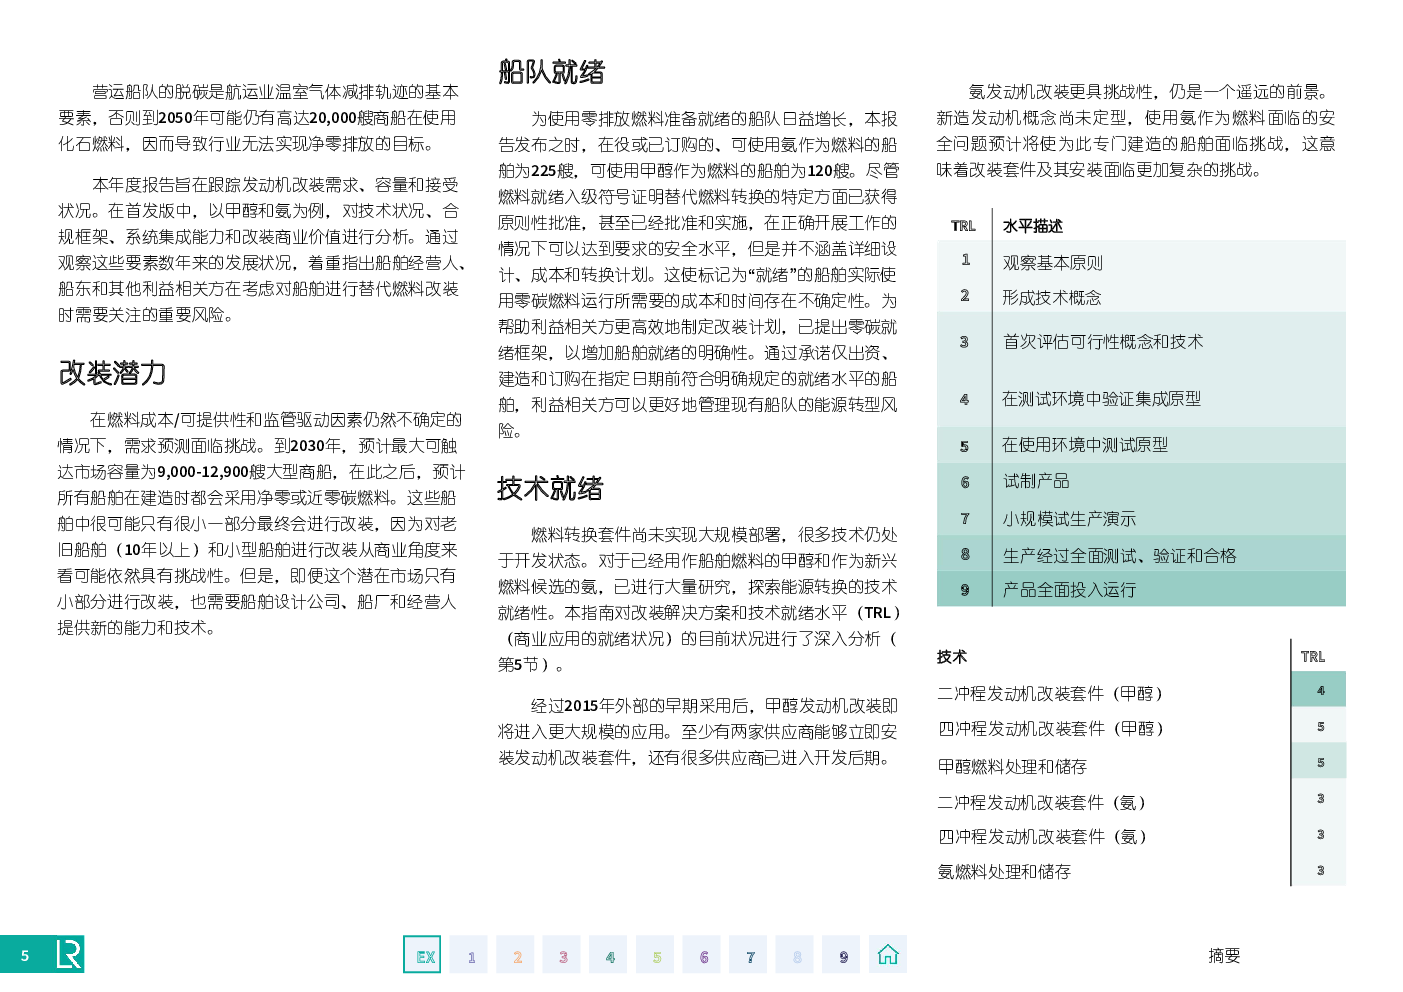Viewport: 1403px width, 992px height.
Task: Select section 5 in navigation bar
Action: tap(656, 955)
